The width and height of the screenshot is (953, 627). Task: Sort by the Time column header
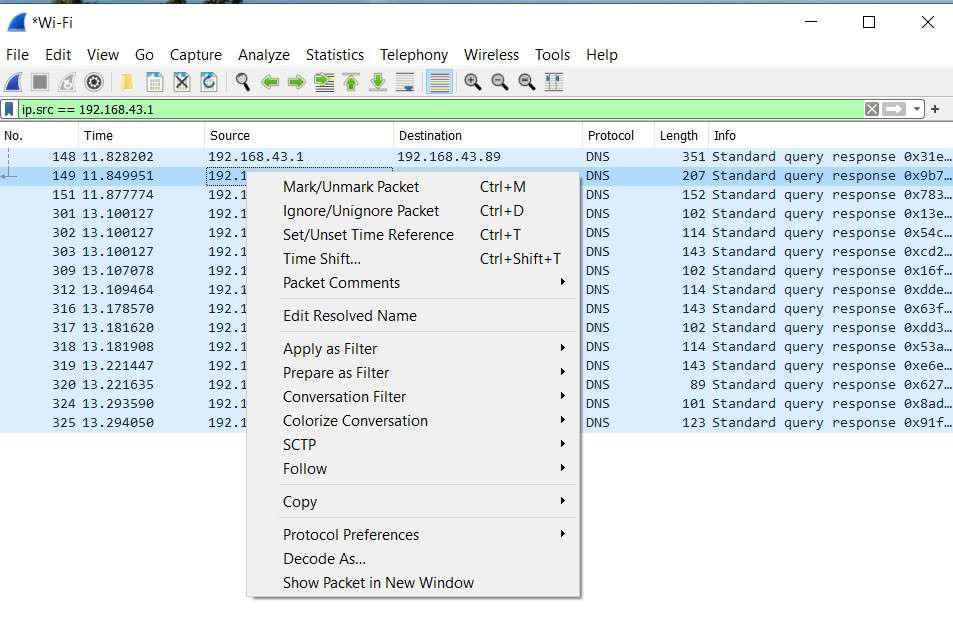(141, 135)
